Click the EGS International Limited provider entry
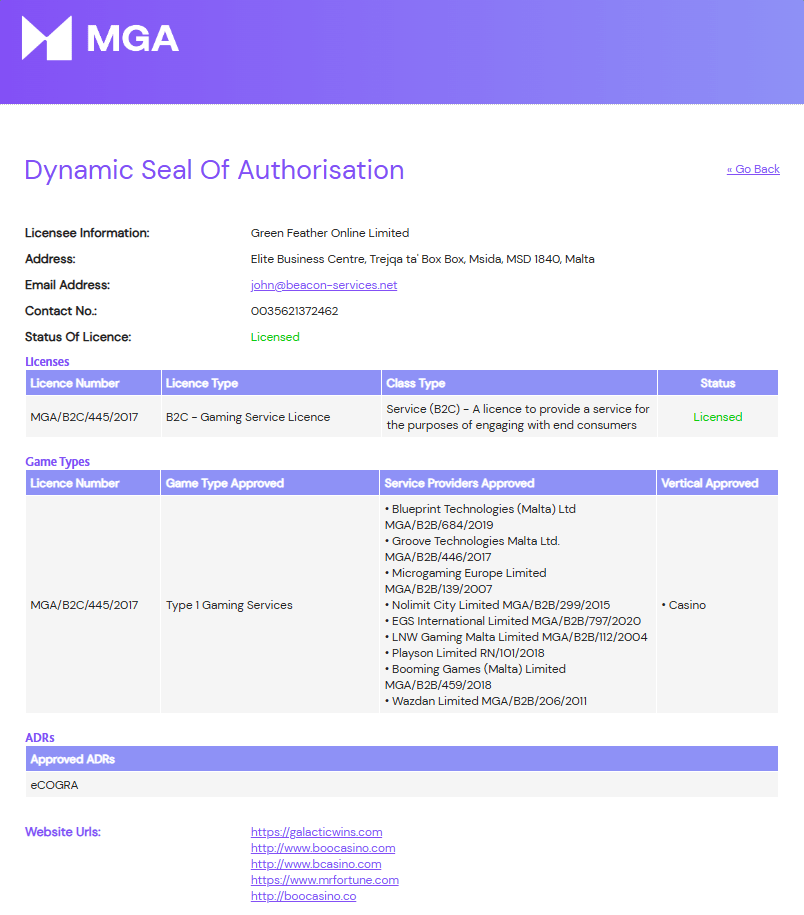 point(513,621)
